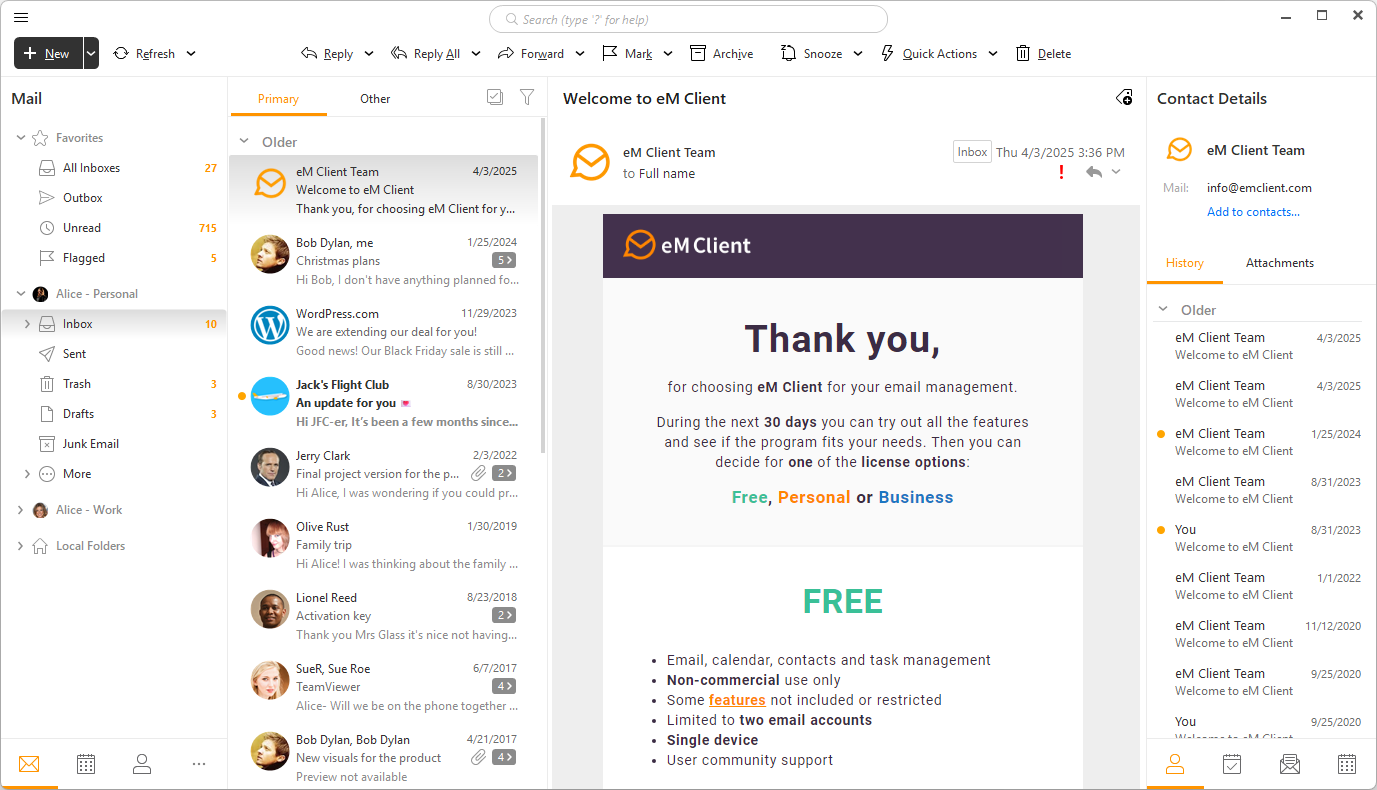Expand the More folders node
The width and height of the screenshot is (1377, 790).
pyautogui.click(x=27, y=474)
